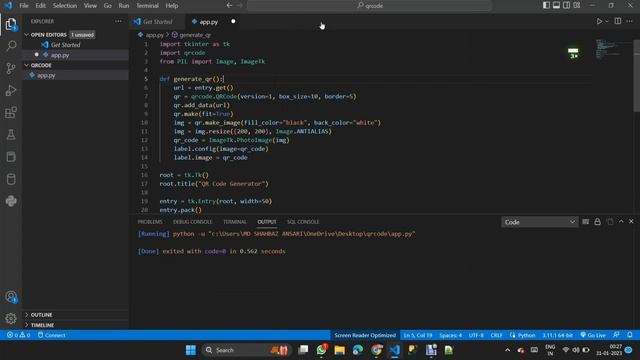Open the Selection menu

[x=65, y=6]
